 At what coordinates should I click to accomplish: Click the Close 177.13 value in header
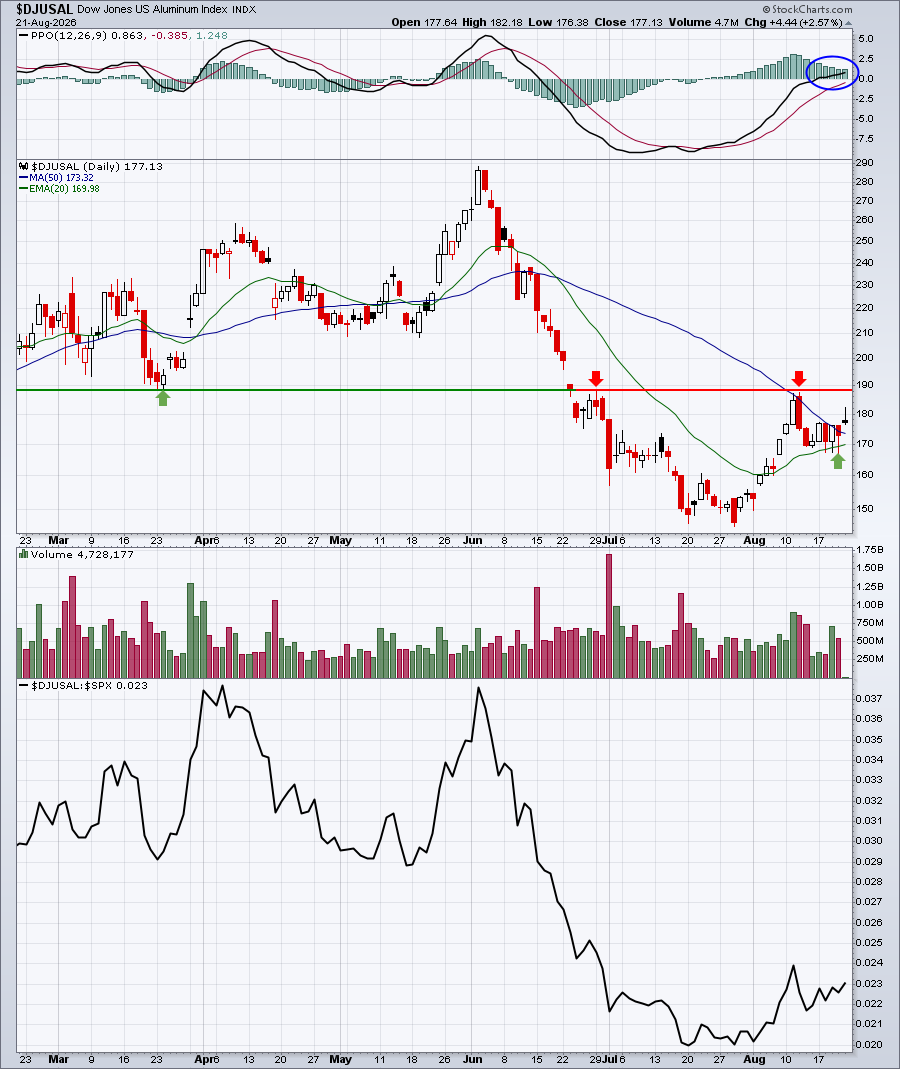pos(628,22)
